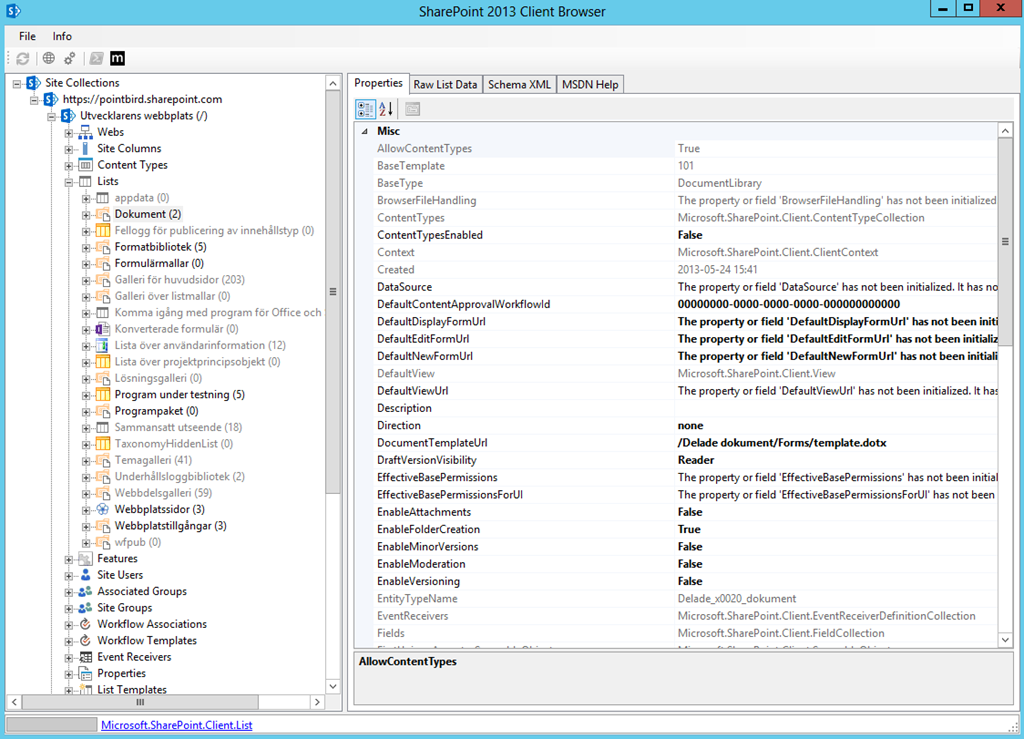Click the globe icon in the toolbar
The height and width of the screenshot is (739, 1024).
coord(49,59)
